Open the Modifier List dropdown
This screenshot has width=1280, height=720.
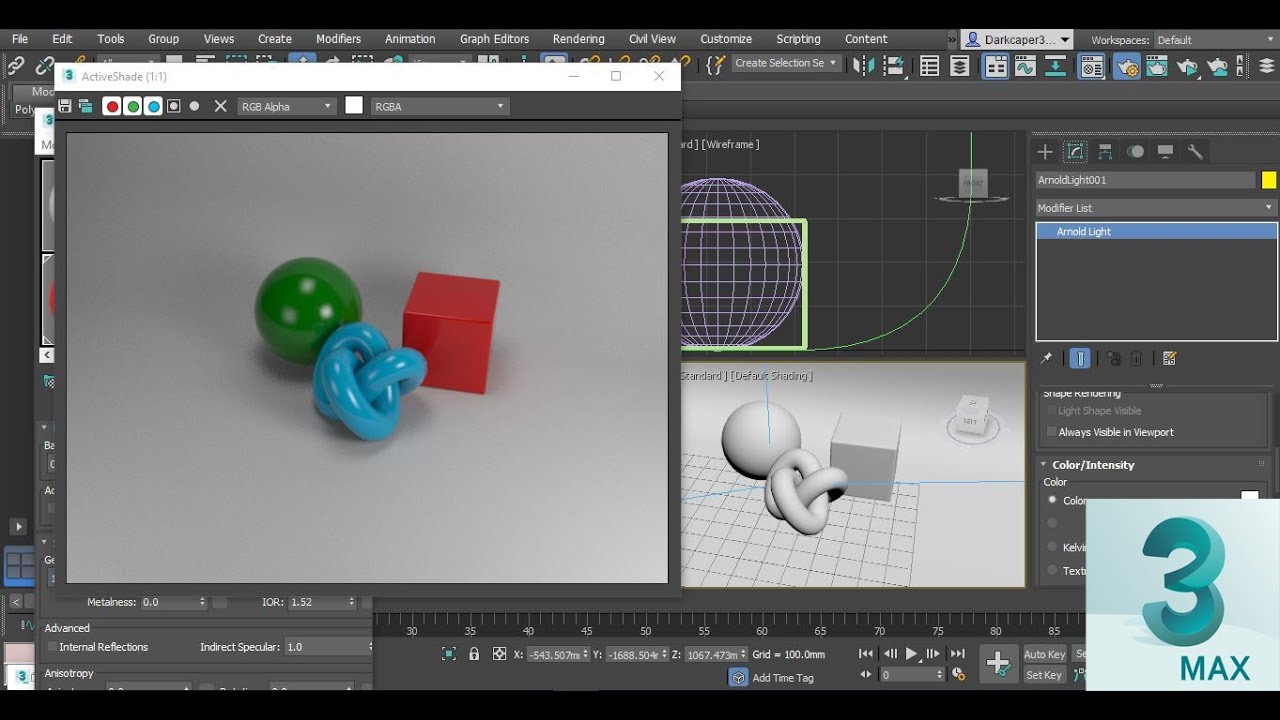[x=1156, y=208]
